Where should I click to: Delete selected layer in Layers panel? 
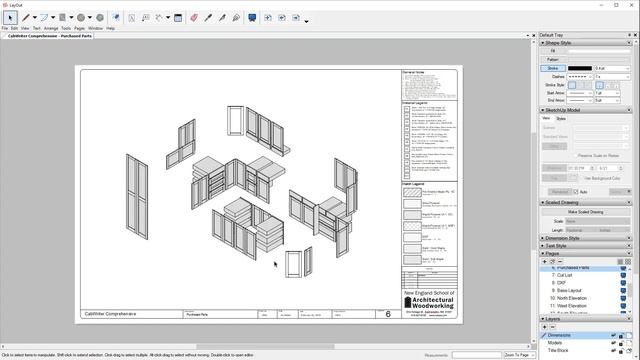coord(553,327)
